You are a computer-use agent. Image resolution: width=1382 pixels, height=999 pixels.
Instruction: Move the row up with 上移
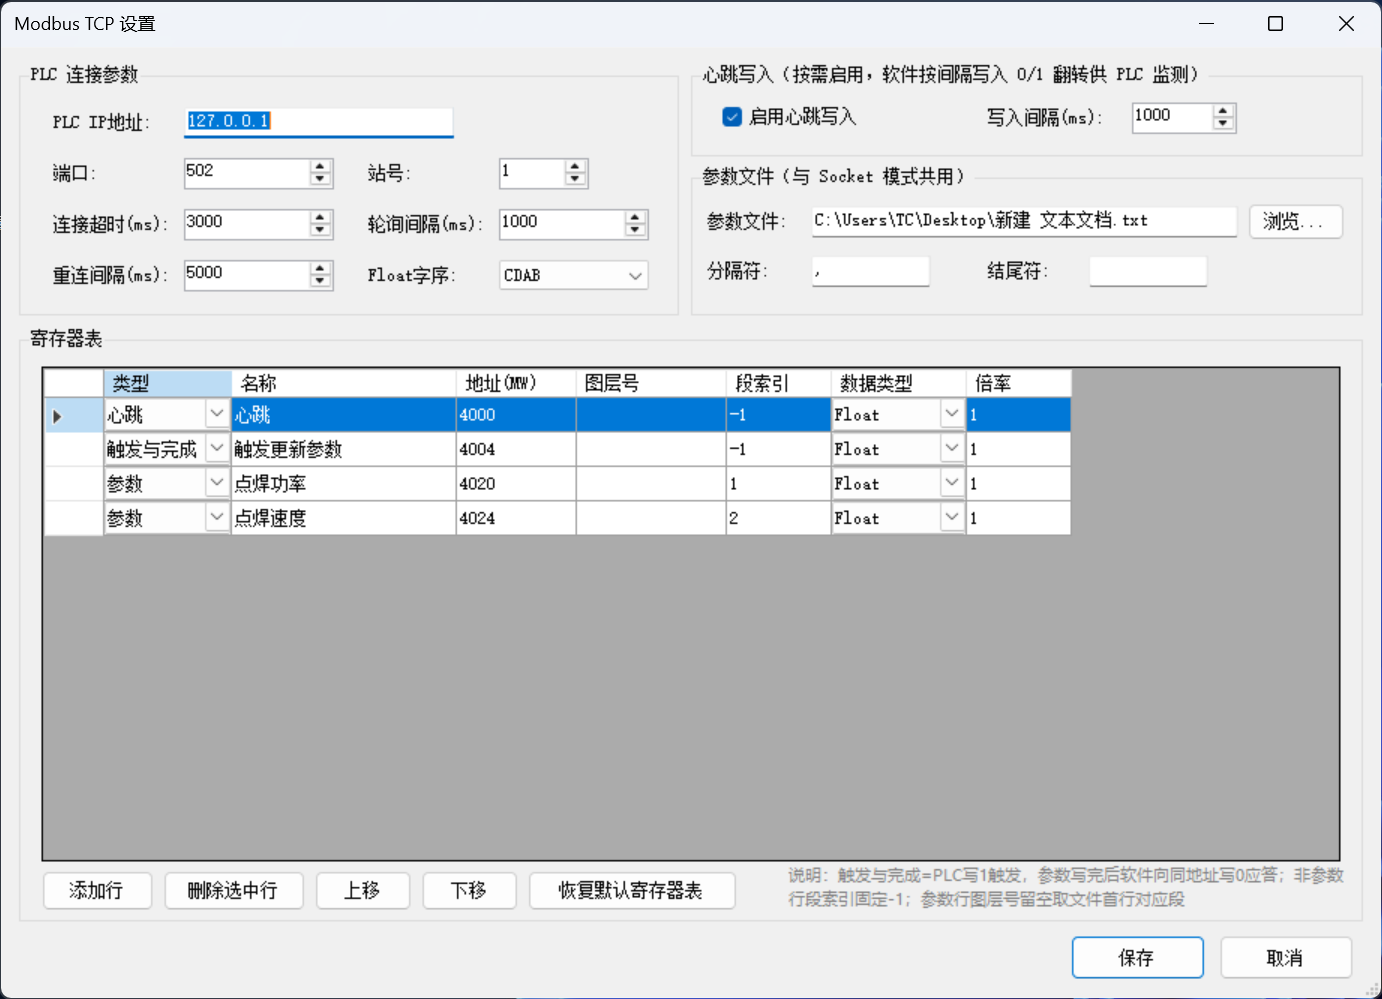[363, 890]
